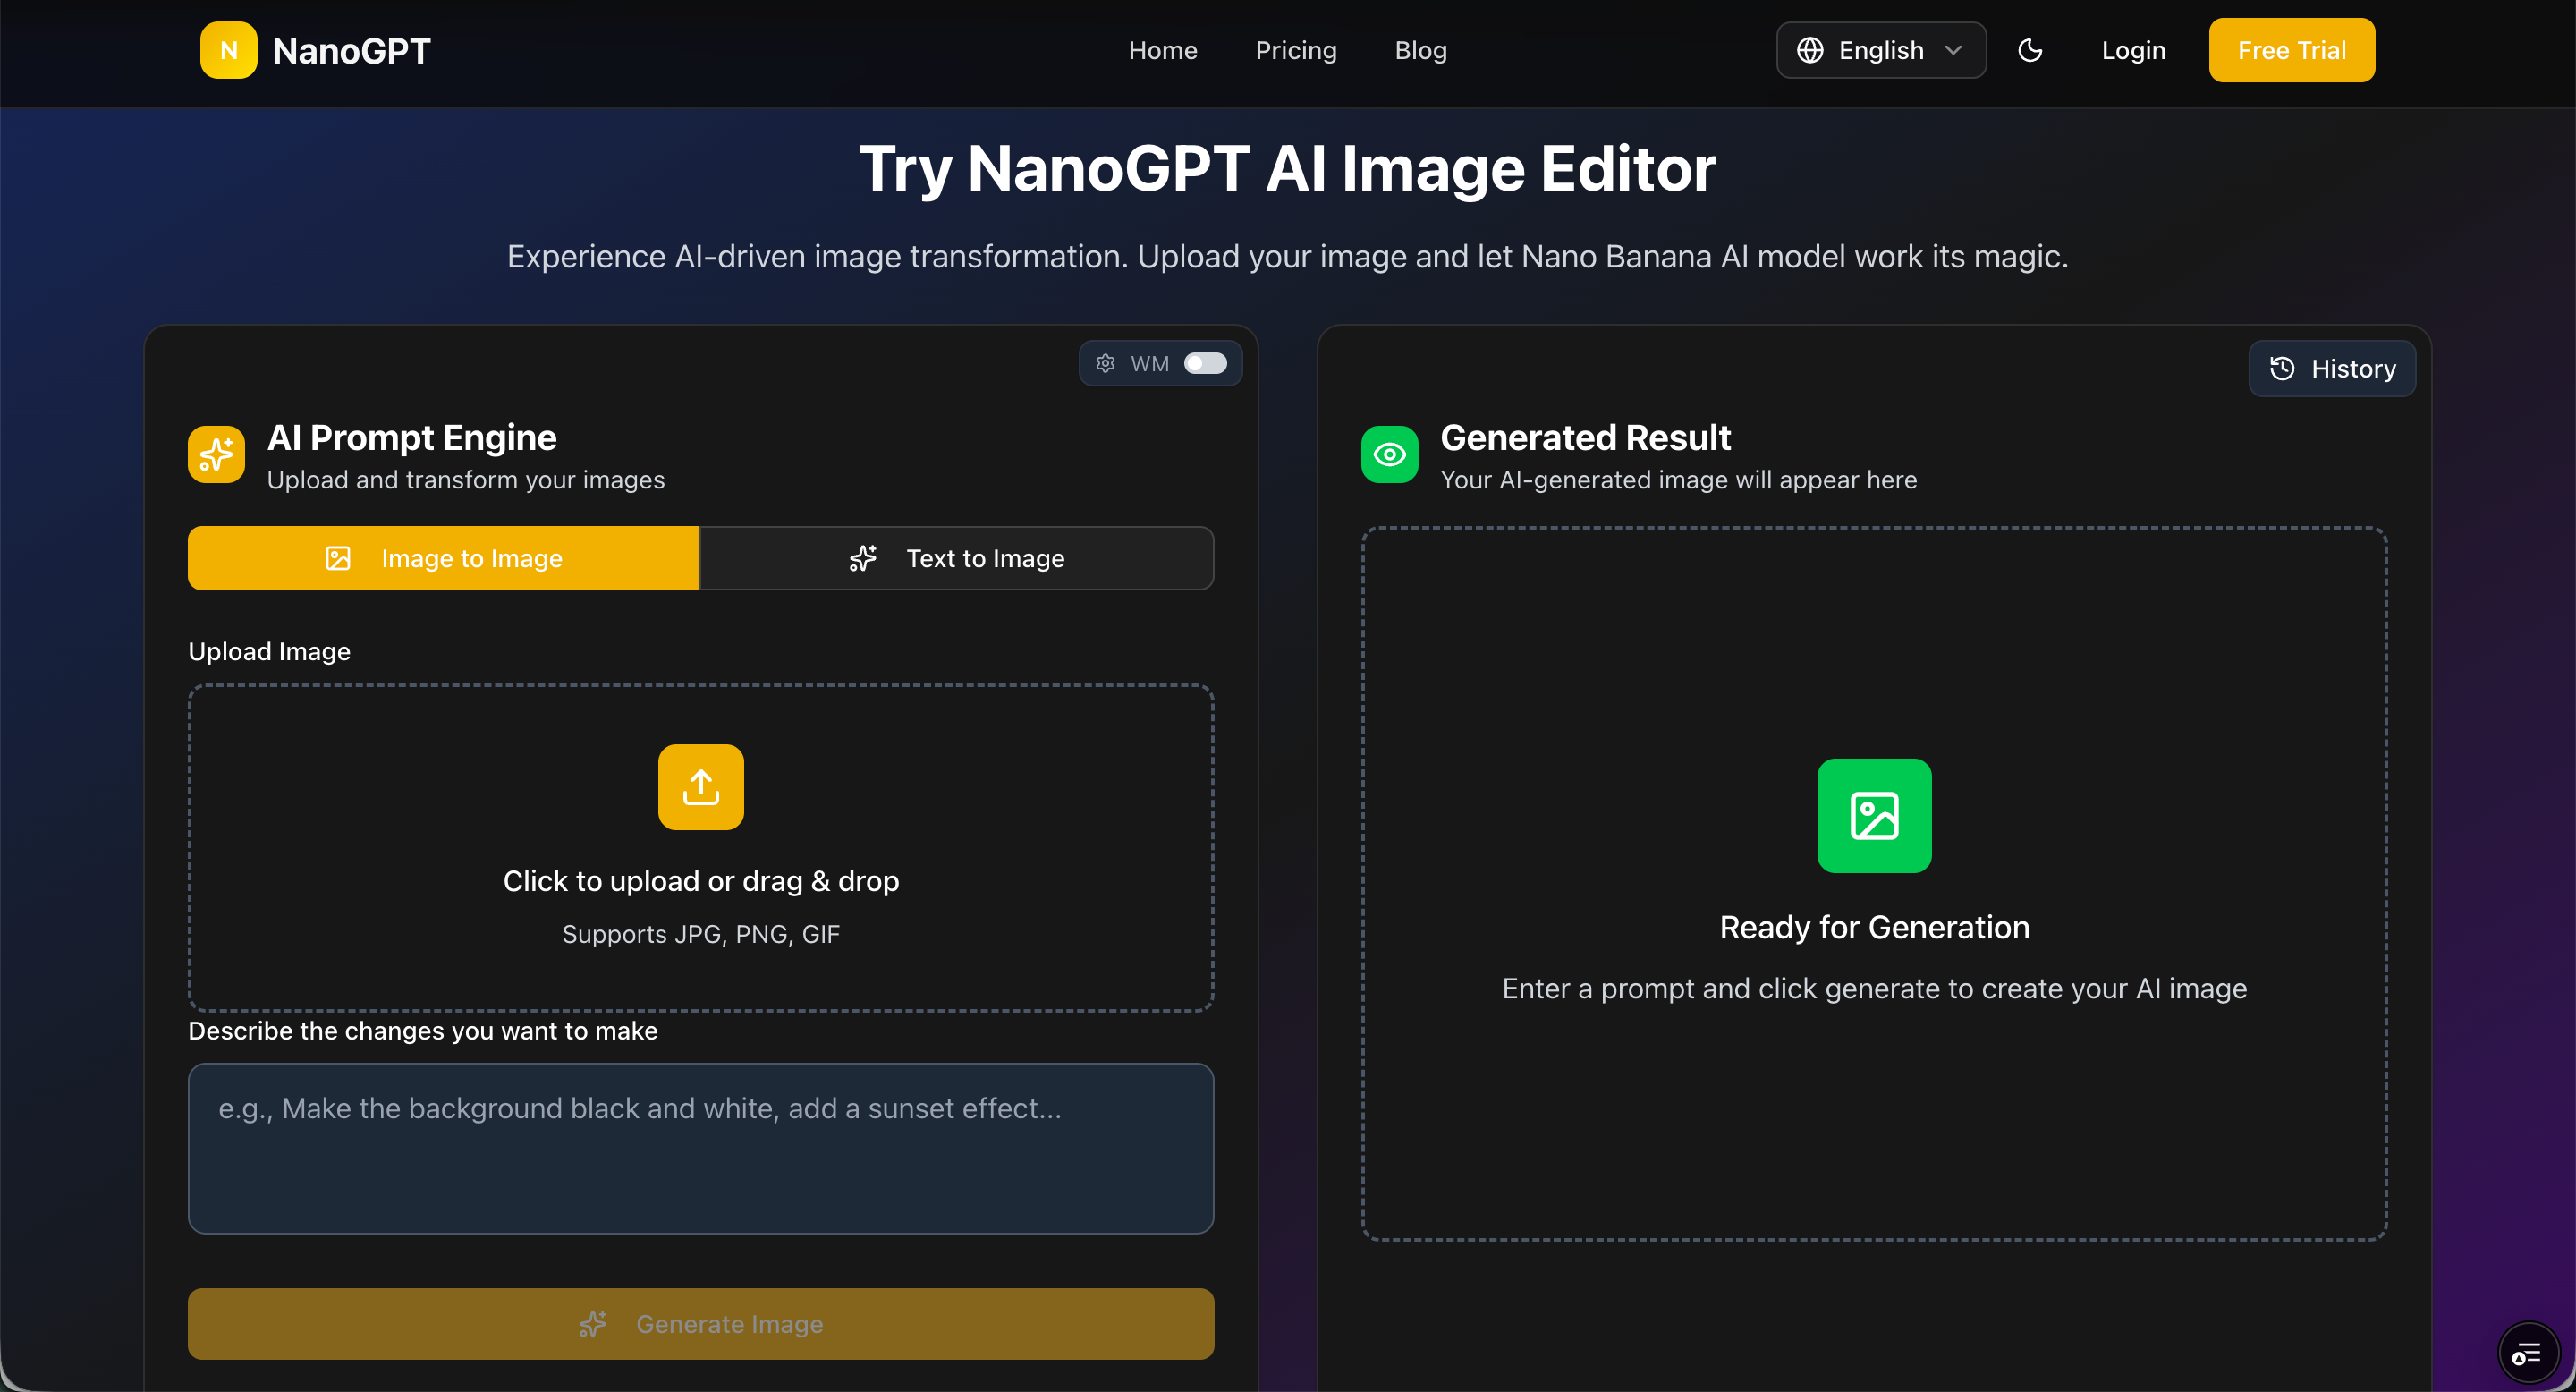Click the Free Trial button
Viewport: 2576px width, 1392px height.
point(2291,50)
